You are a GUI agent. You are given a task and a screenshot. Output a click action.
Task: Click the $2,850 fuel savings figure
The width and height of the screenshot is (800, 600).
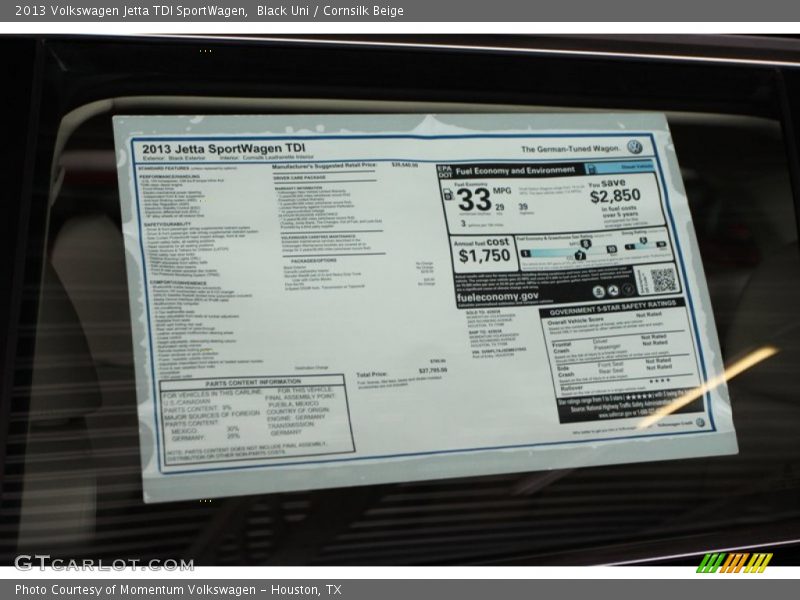point(616,195)
